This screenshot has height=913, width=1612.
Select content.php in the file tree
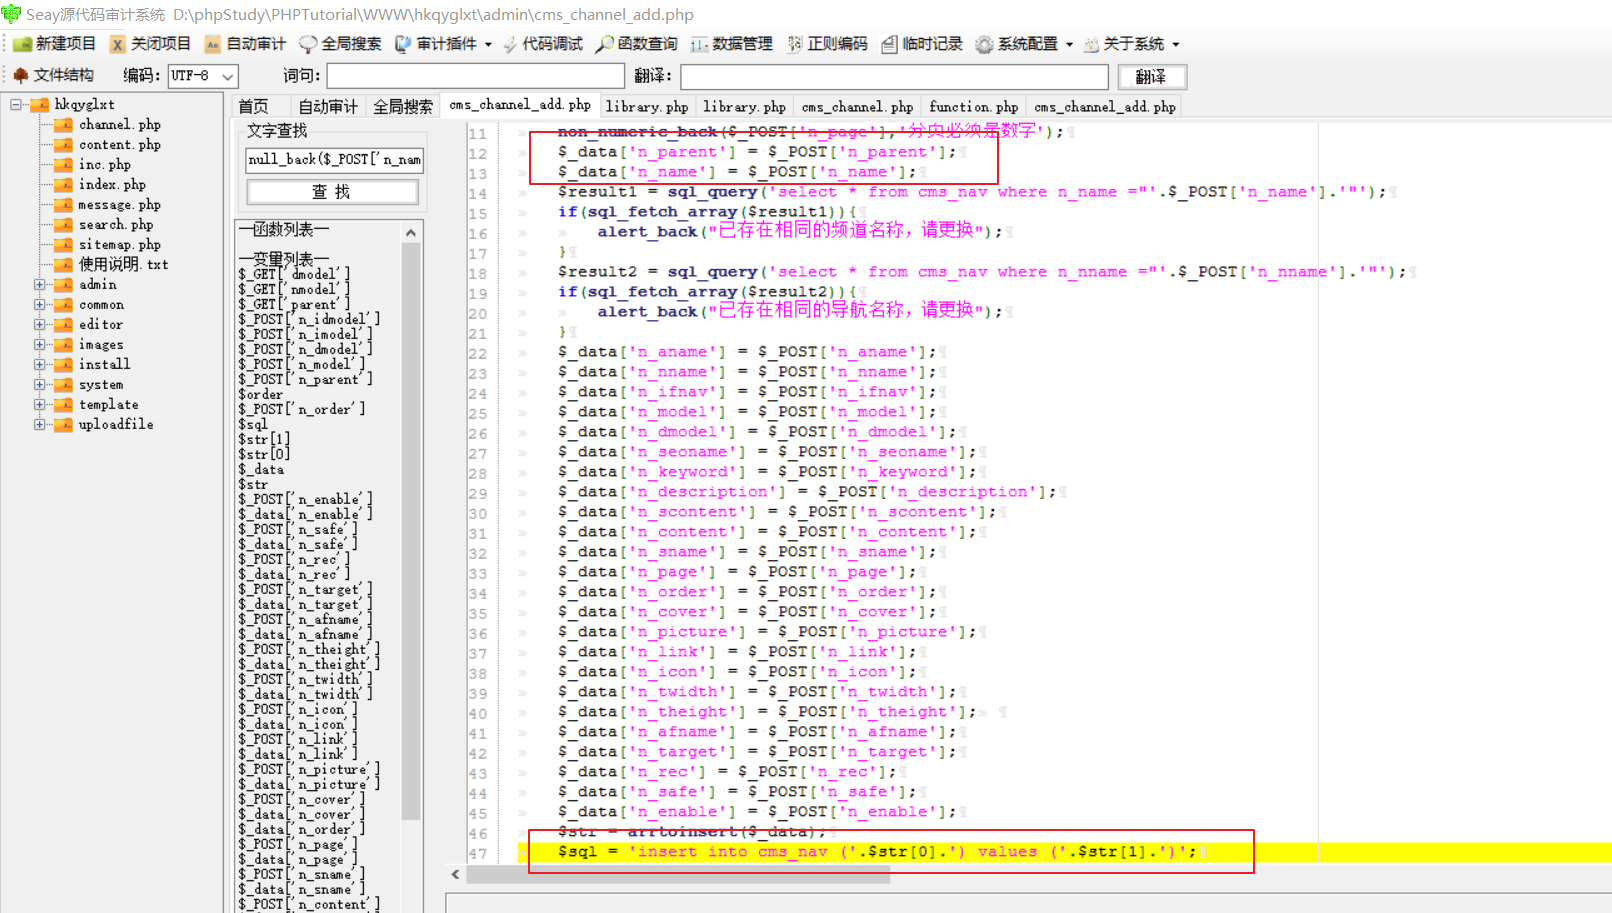(x=119, y=144)
